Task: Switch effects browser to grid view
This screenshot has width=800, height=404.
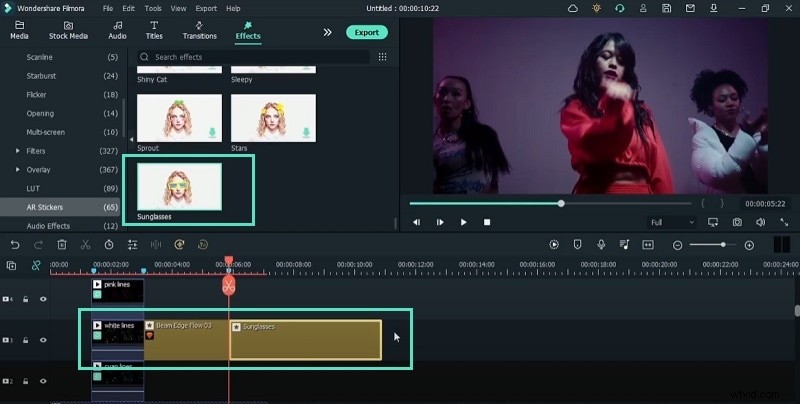Action: tap(382, 57)
